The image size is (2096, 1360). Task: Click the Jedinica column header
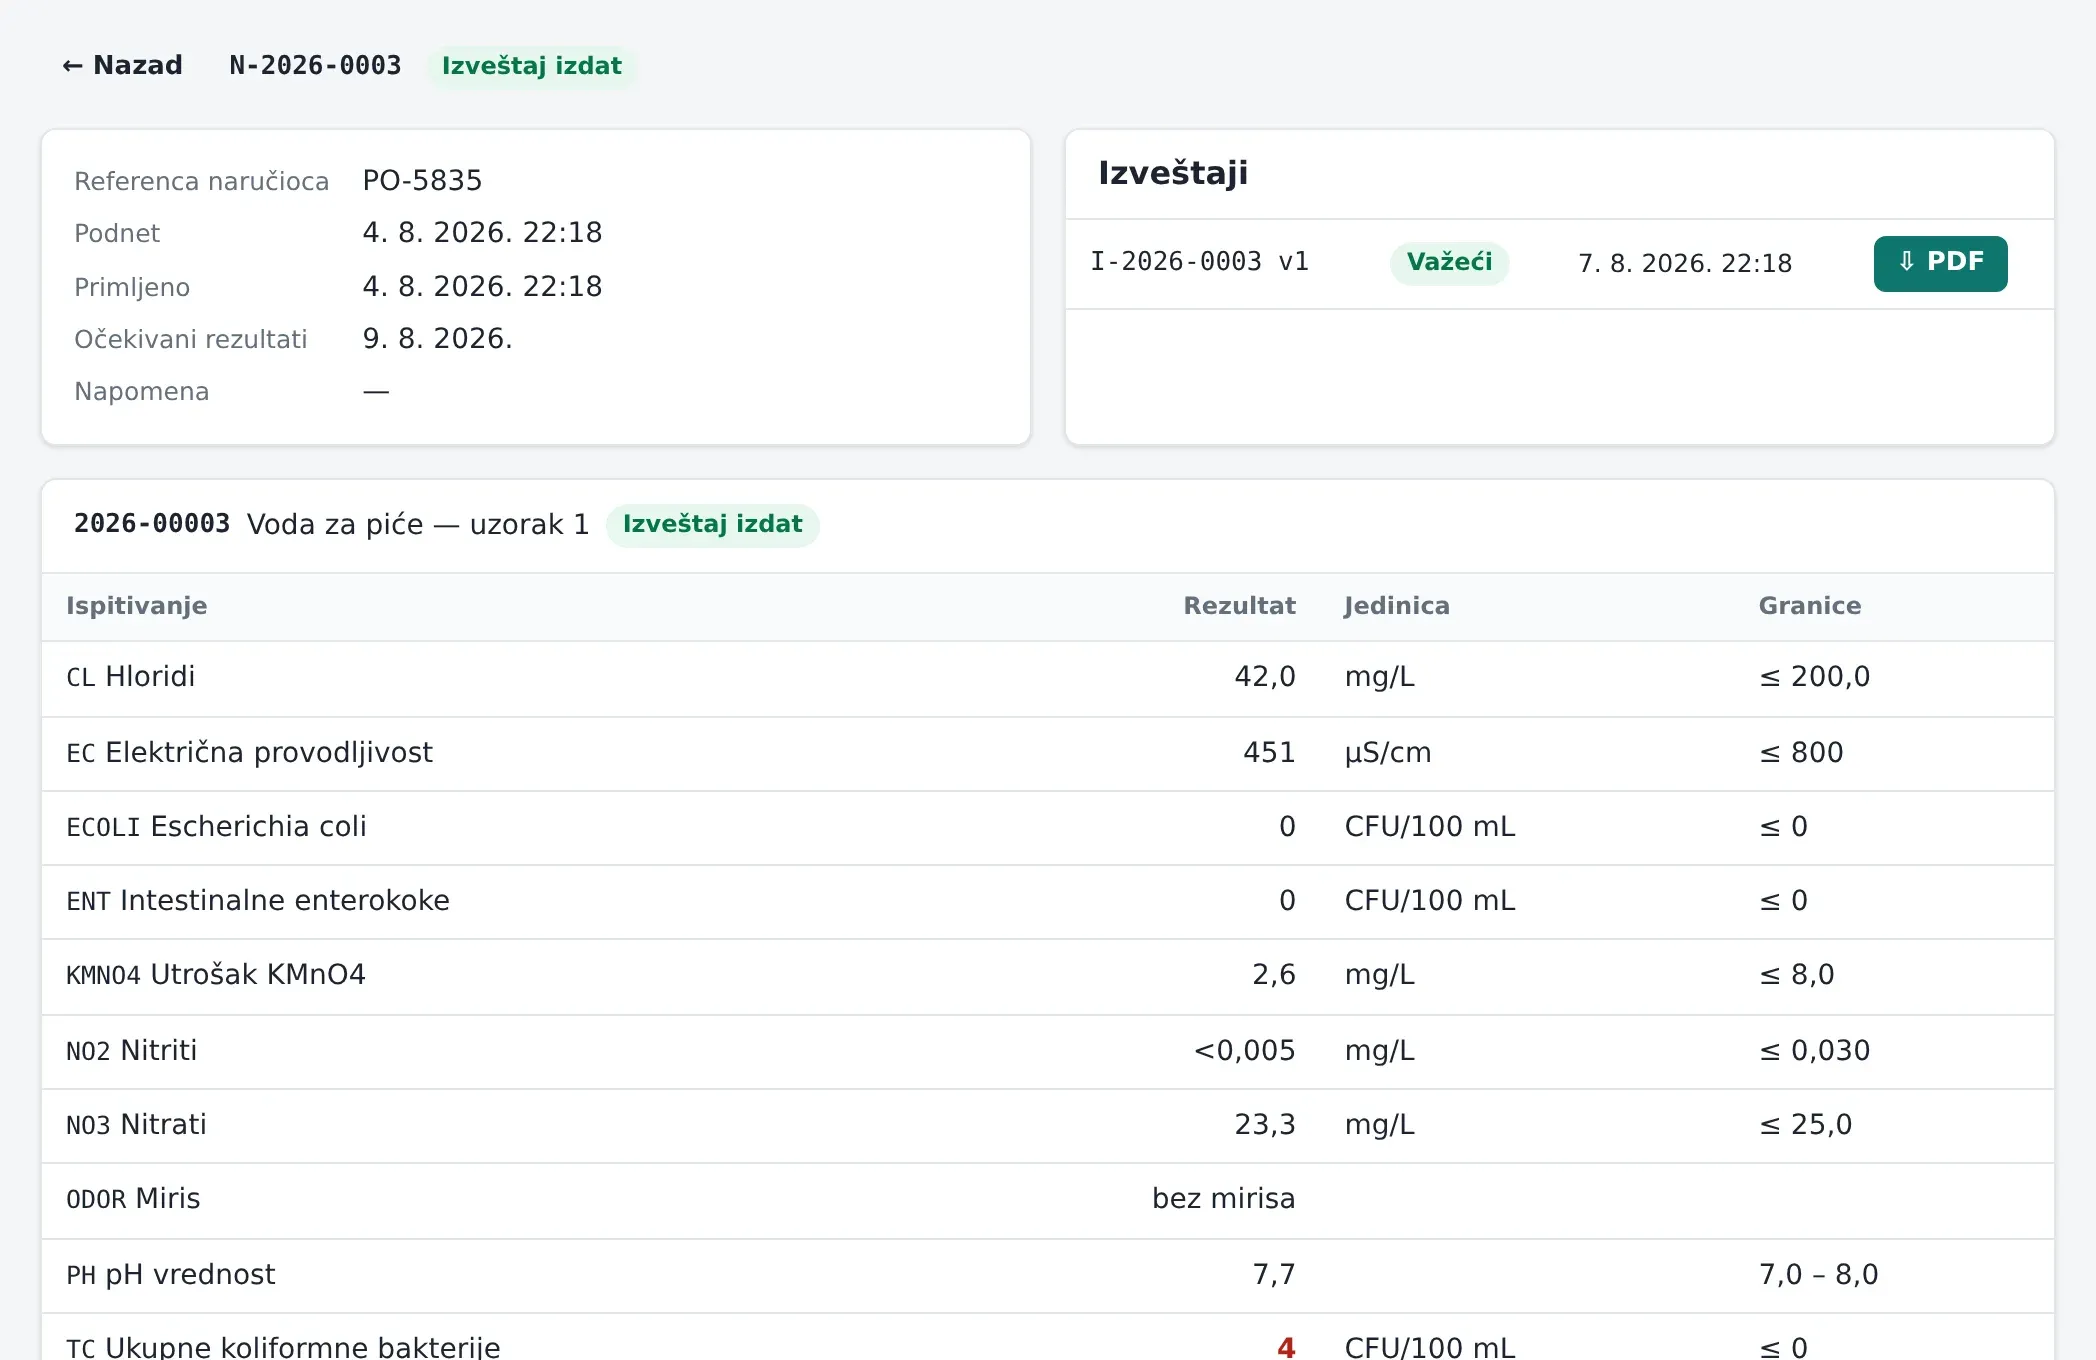[x=1396, y=606]
